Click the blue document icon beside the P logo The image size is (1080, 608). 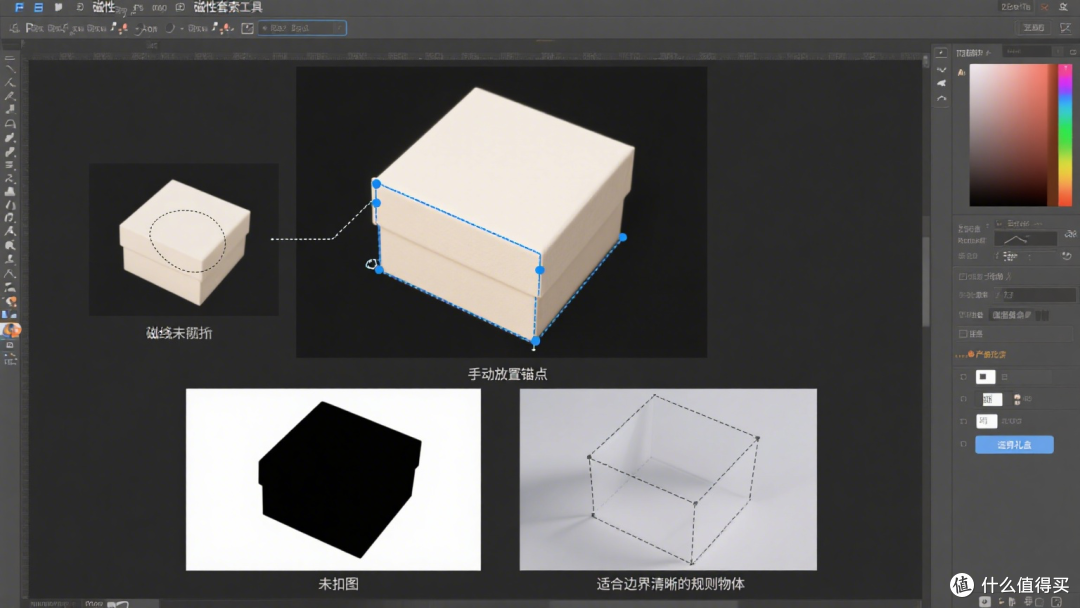[x=39, y=7]
